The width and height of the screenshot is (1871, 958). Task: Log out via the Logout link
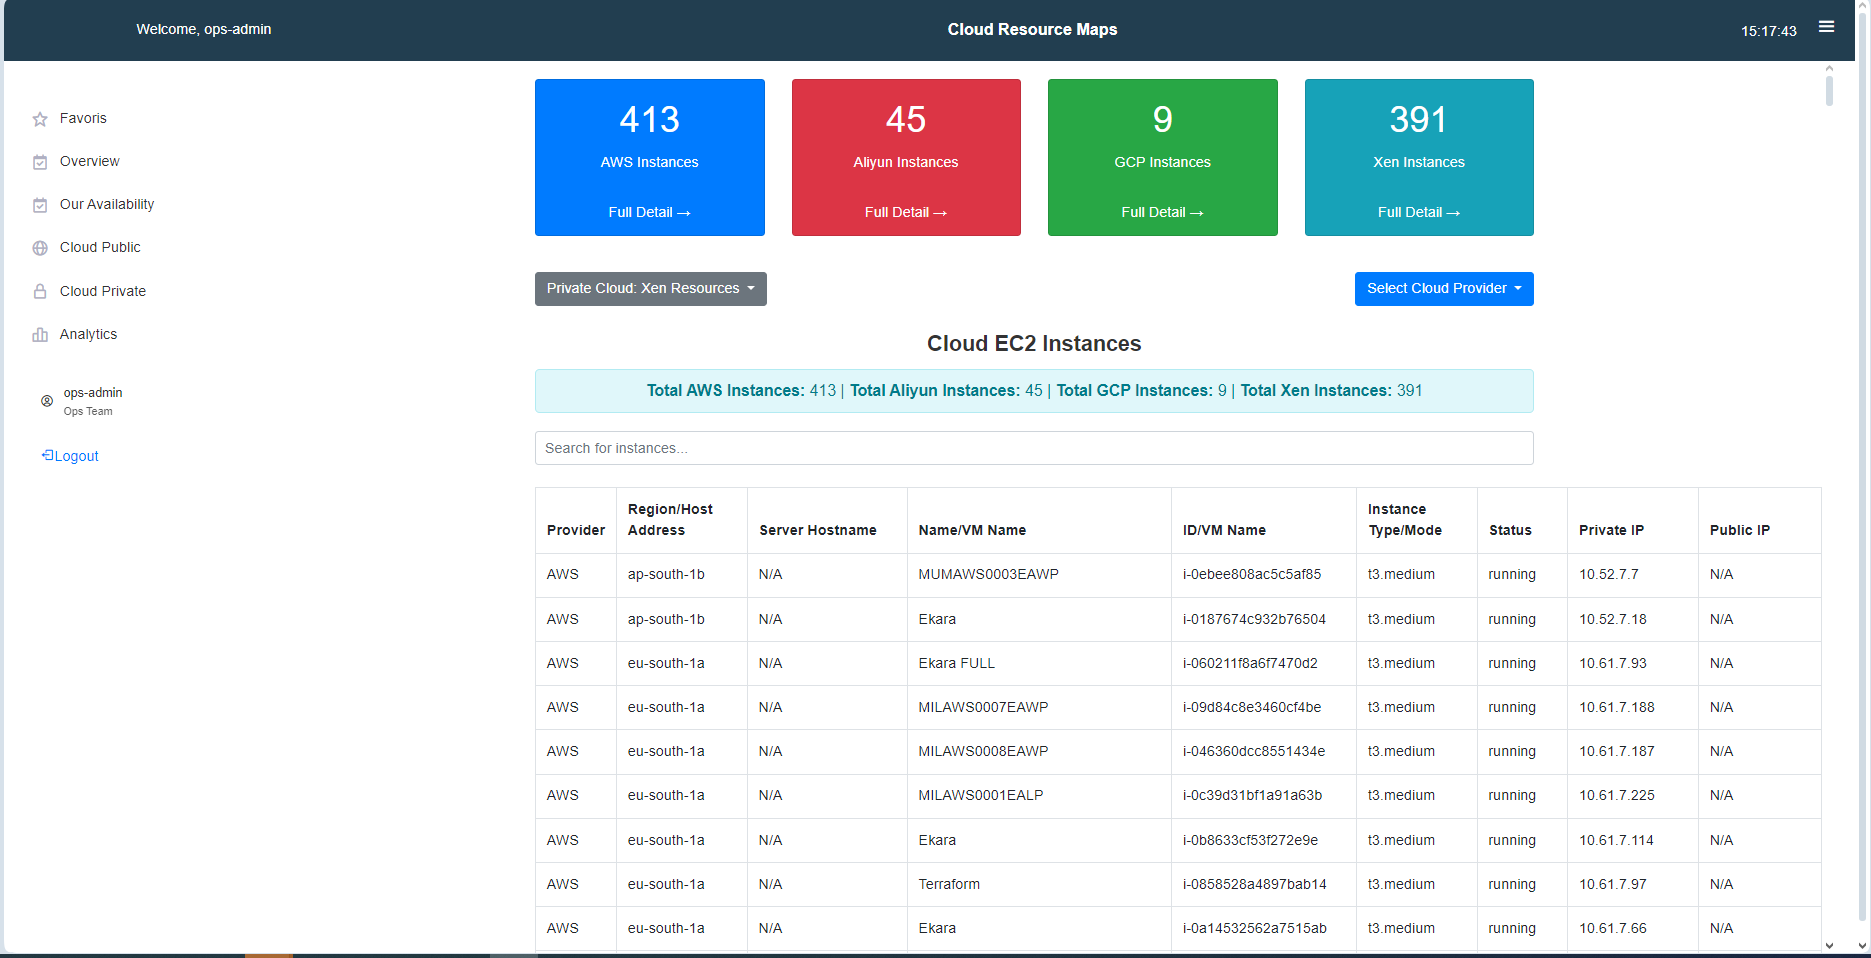point(76,456)
